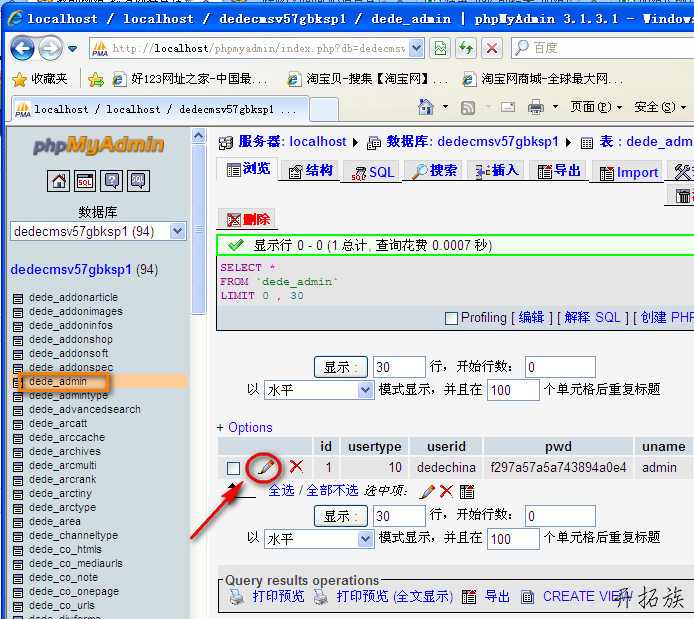Click the add-to-favorites bar star icon
Image resolution: width=694 pixels, height=619 pixels.
pyautogui.click(x=96, y=79)
